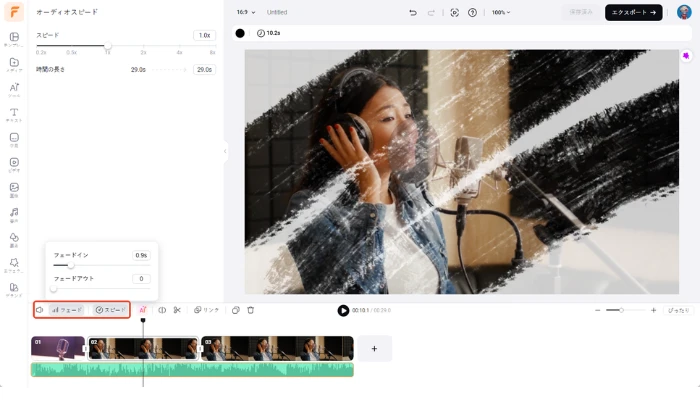The image size is (700, 400).
Task: Open the Text tool in left sidebar
Action: tap(14, 115)
